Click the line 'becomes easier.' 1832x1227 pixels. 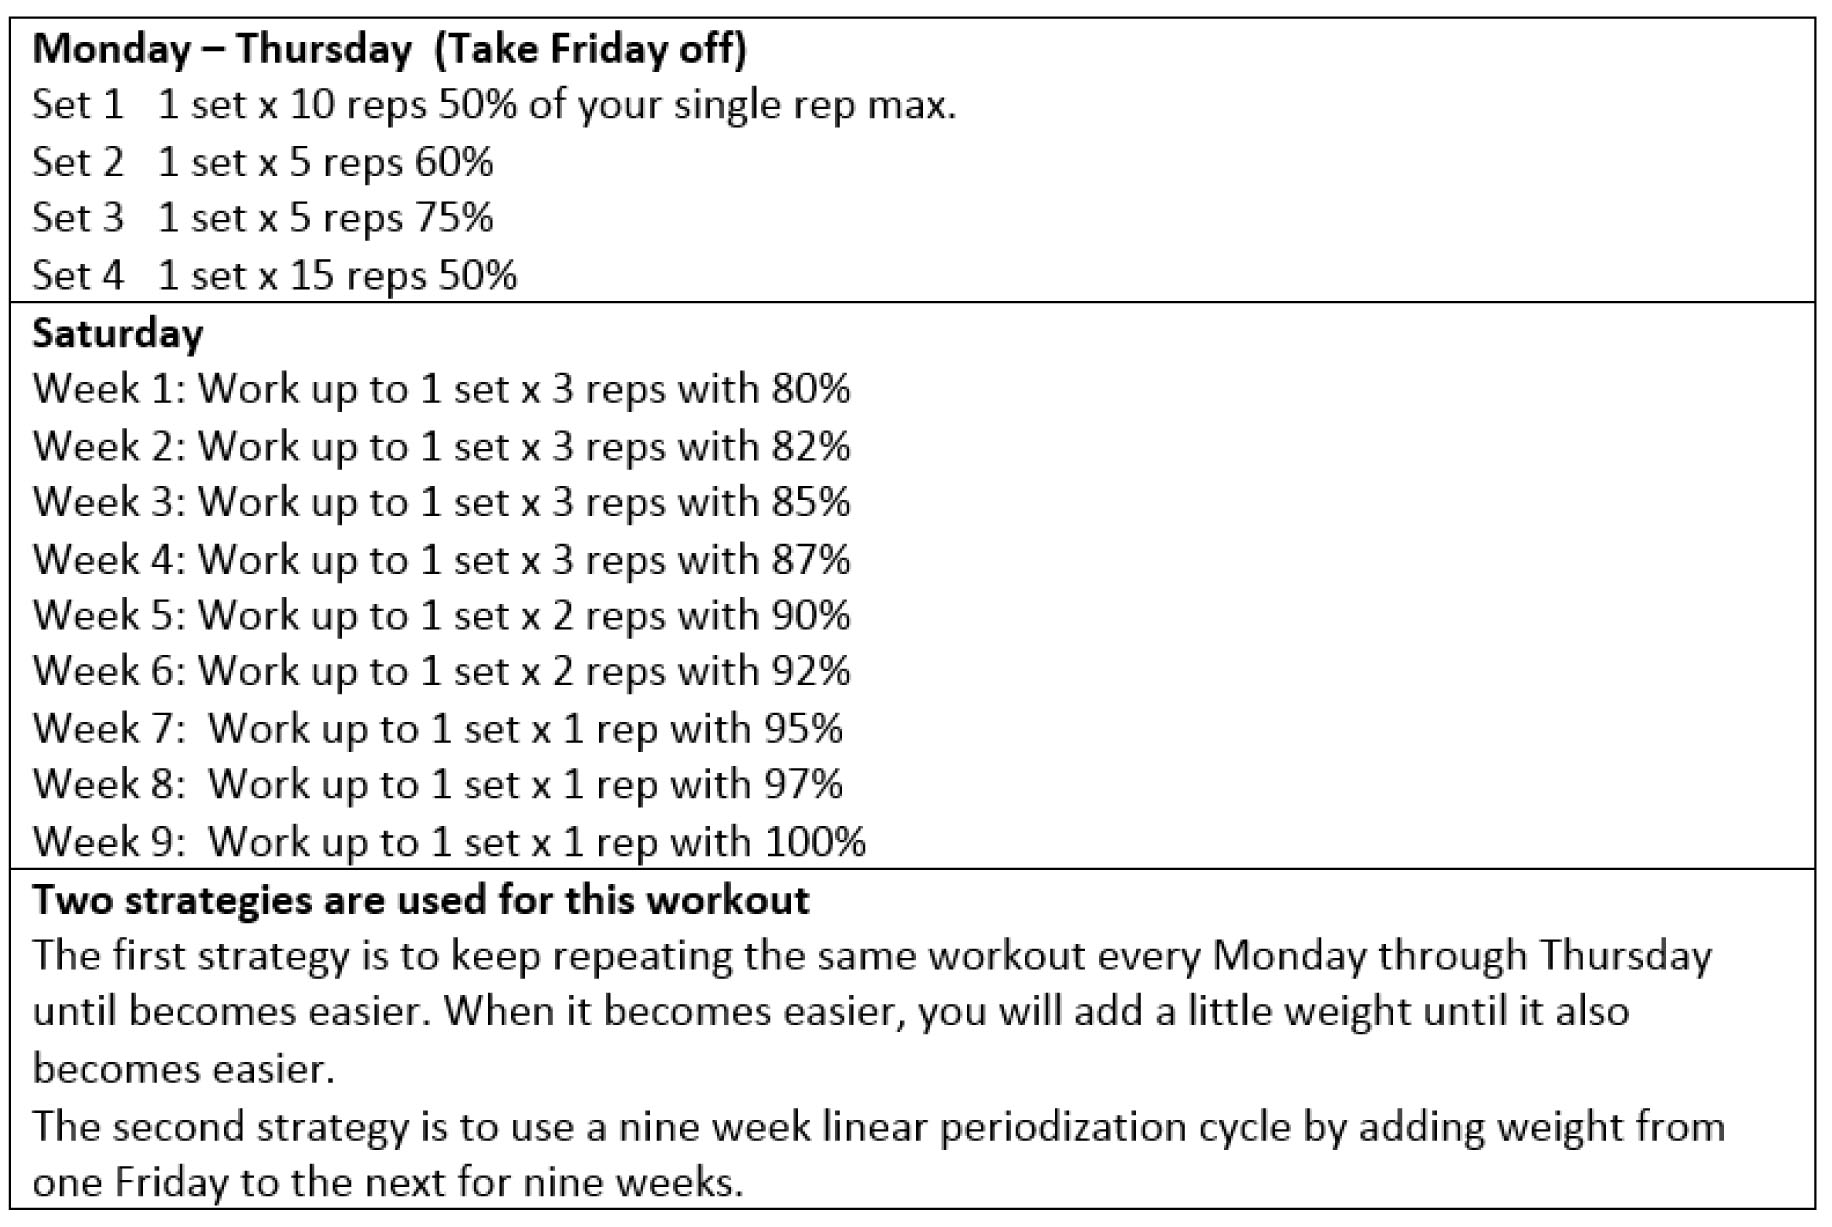pyautogui.click(x=183, y=1069)
